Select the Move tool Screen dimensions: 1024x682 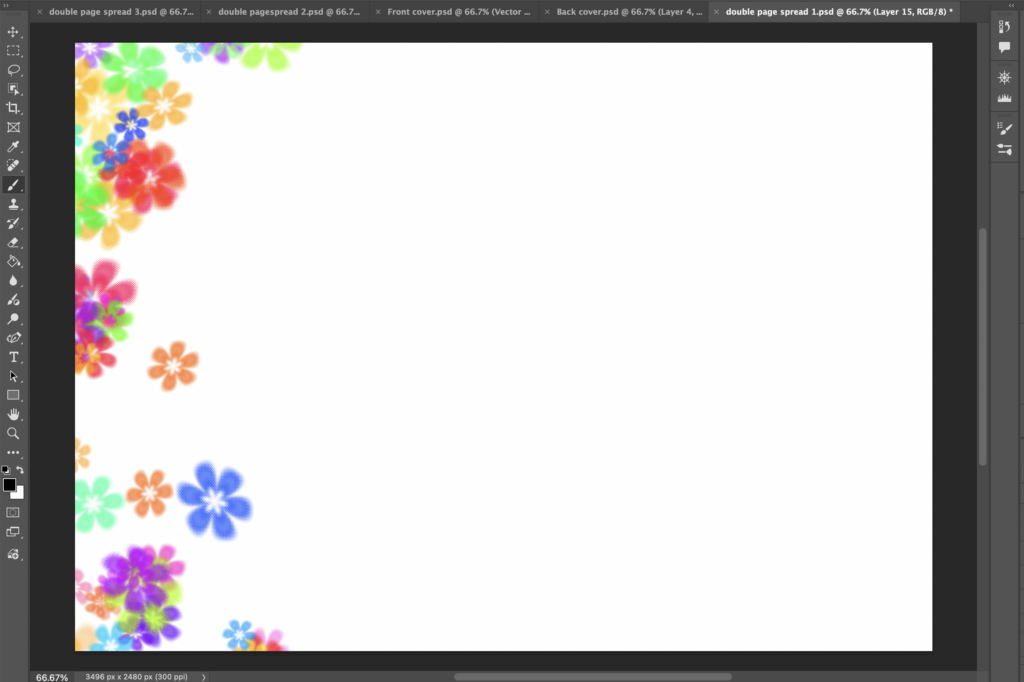coord(14,32)
